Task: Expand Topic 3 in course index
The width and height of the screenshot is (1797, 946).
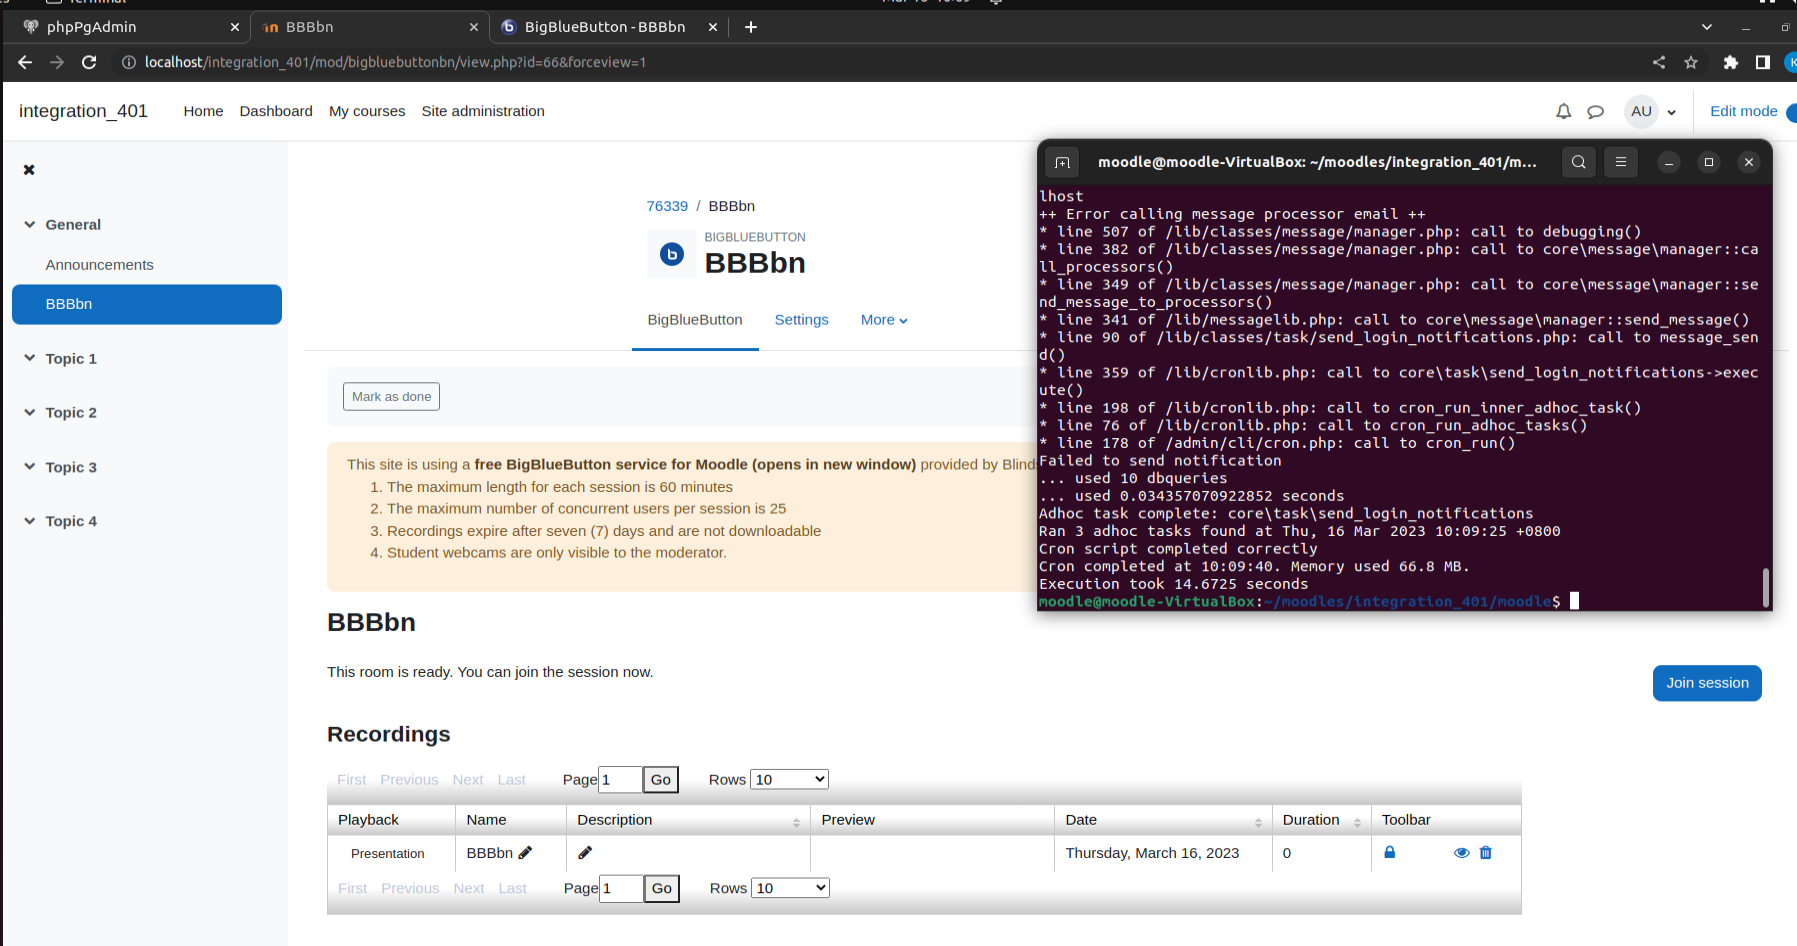Action: [30, 467]
